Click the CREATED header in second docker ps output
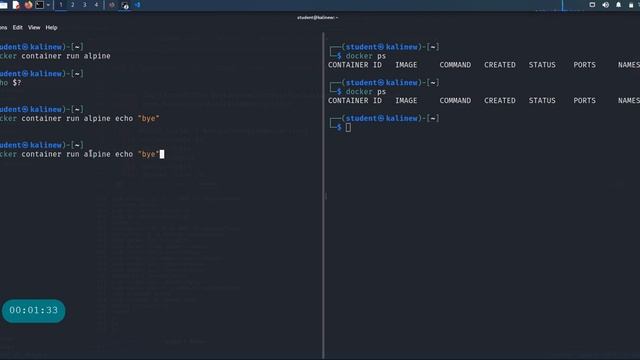Image resolution: width=640 pixels, height=360 pixels. click(x=500, y=100)
